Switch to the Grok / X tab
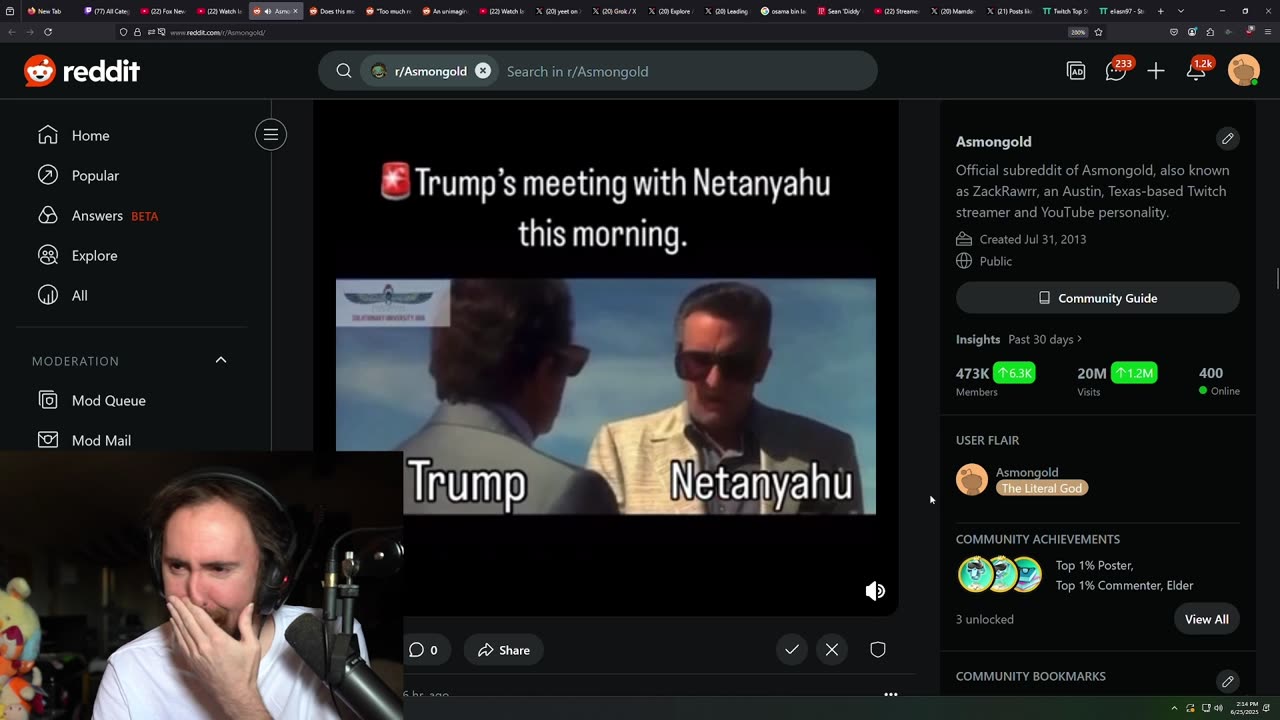The height and width of the screenshot is (720, 1280). 615,11
